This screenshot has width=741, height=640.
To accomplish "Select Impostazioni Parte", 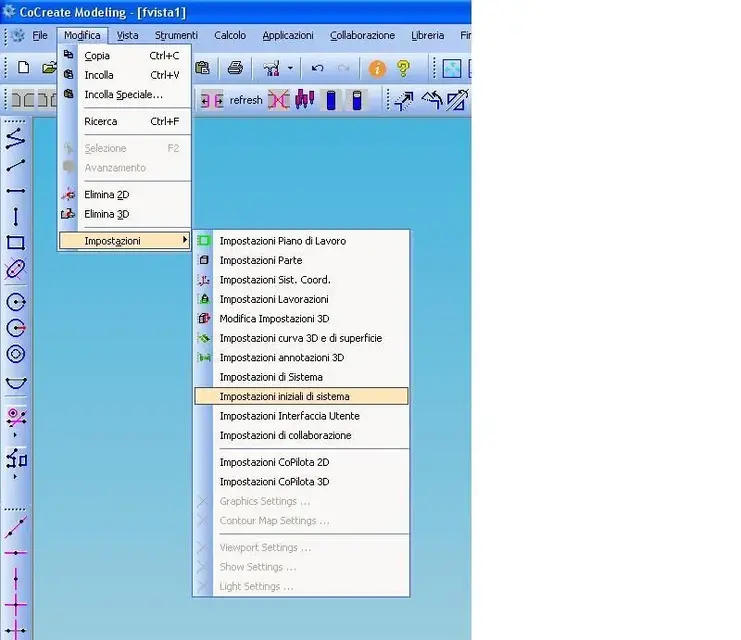I will (x=301, y=260).
